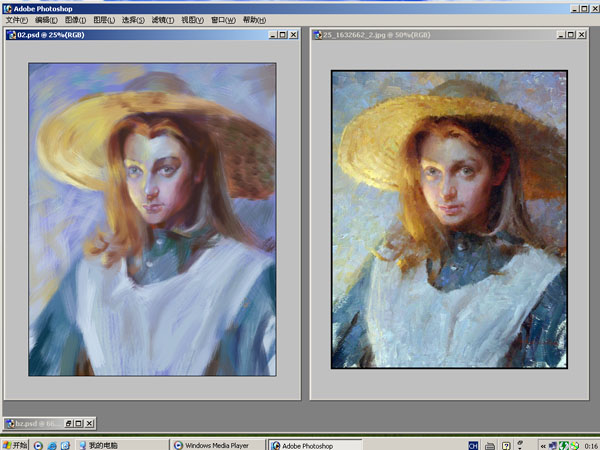The image size is (600, 450).
Task: Click the language bar help icon
Action: 506,445
